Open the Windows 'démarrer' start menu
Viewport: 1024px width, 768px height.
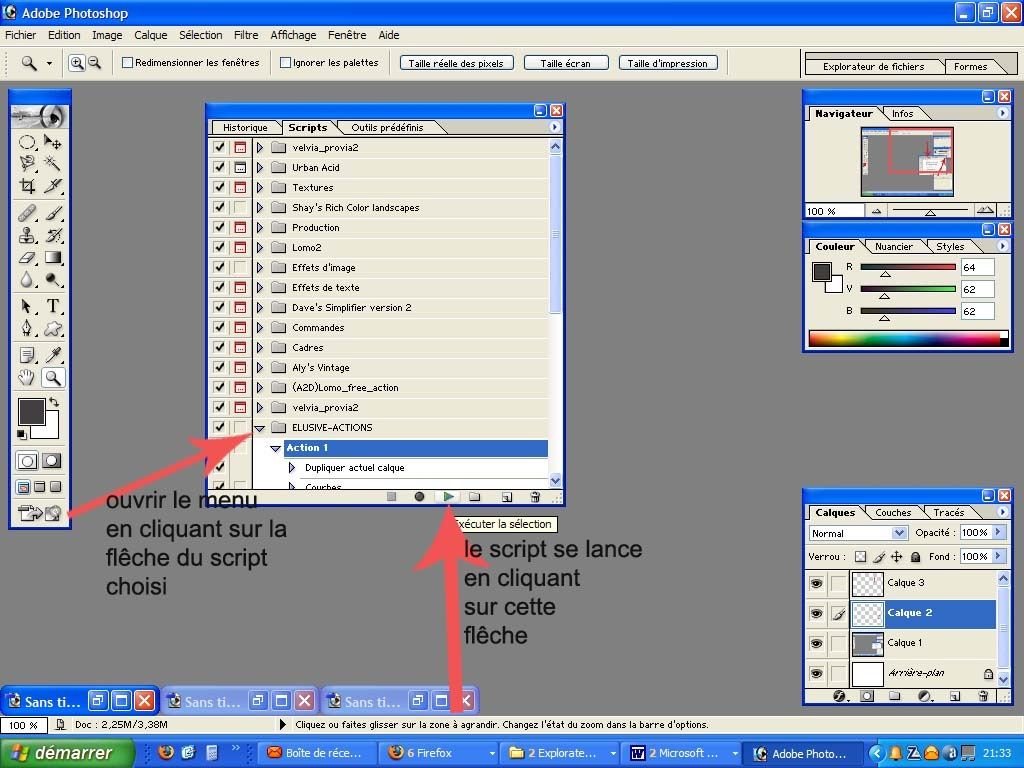pos(67,753)
